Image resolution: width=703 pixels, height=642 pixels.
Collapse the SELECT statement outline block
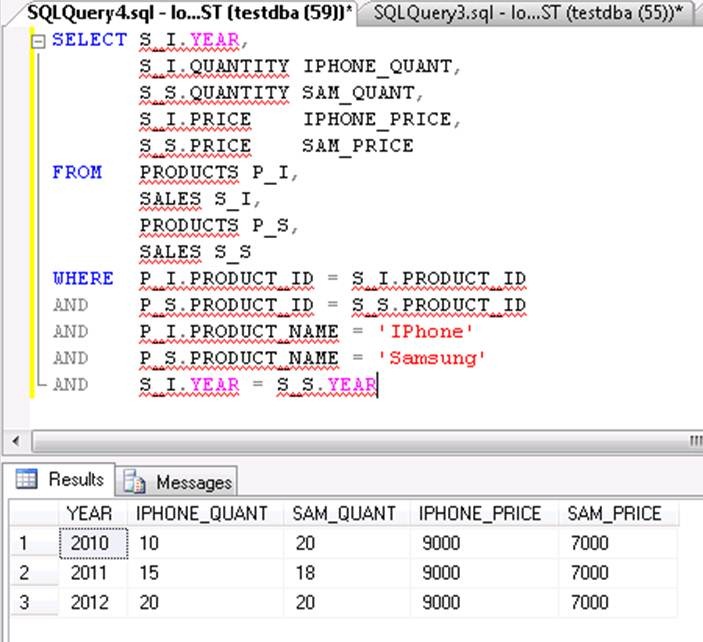[x=39, y=42]
